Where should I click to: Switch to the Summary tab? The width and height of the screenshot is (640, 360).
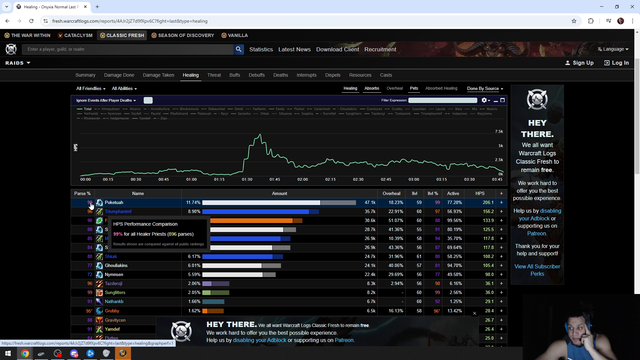coord(85,75)
